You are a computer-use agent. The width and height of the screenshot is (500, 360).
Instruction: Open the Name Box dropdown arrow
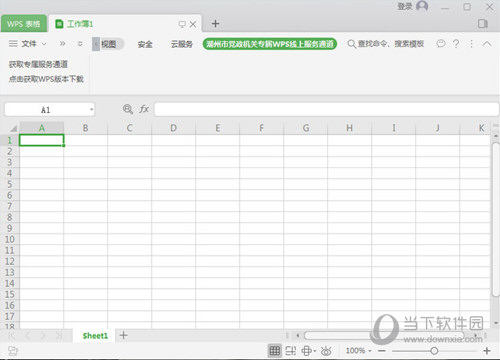coord(91,109)
